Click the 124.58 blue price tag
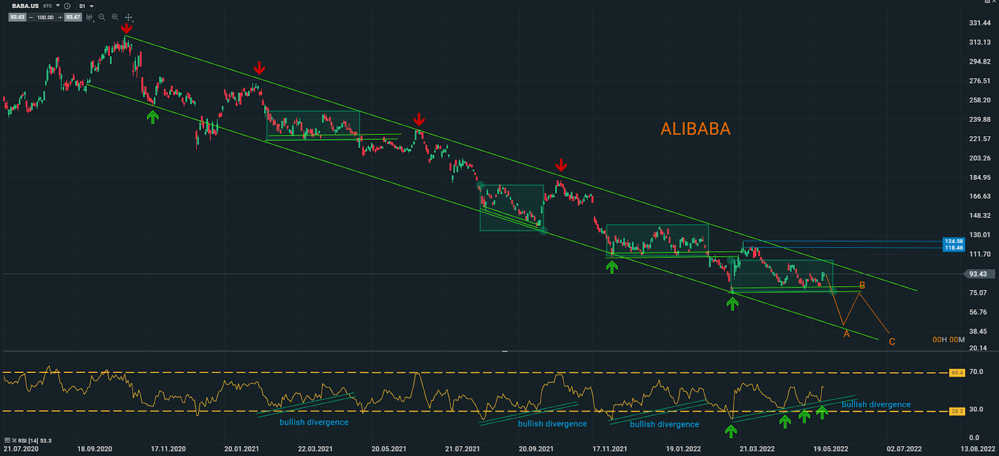The width and height of the screenshot is (999, 456). [x=954, y=241]
